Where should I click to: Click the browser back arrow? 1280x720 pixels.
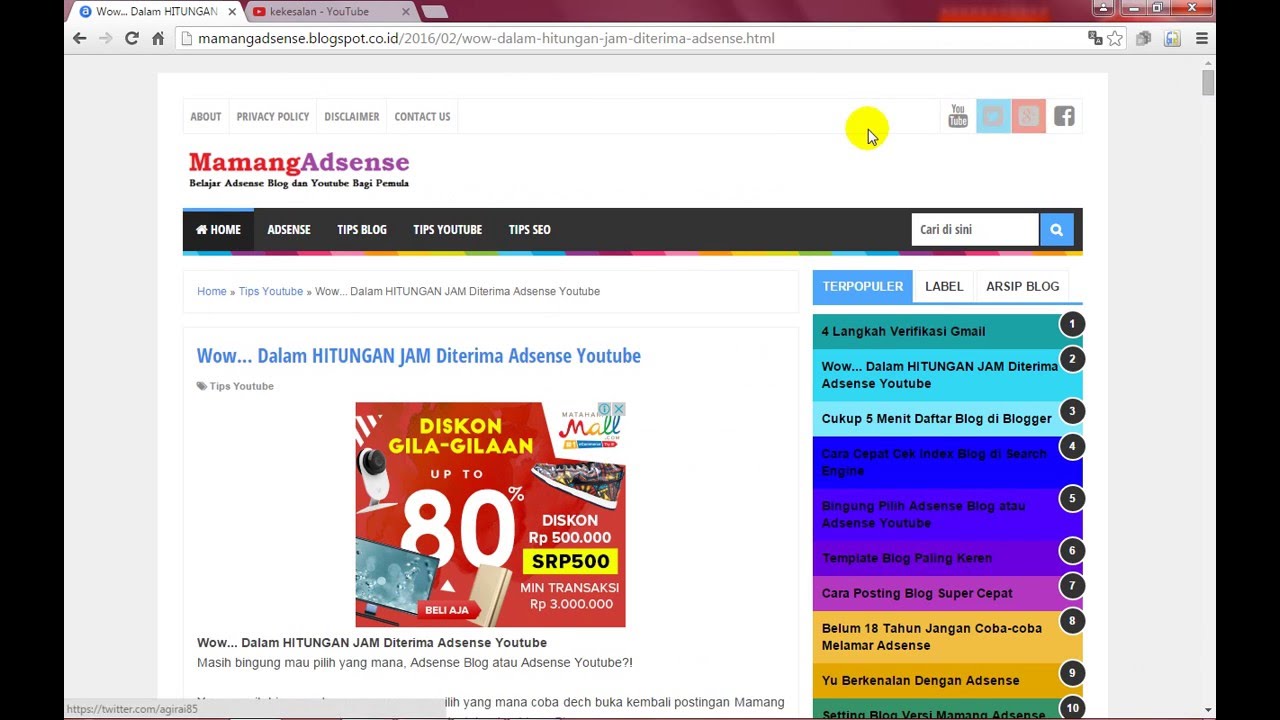[x=80, y=38]
